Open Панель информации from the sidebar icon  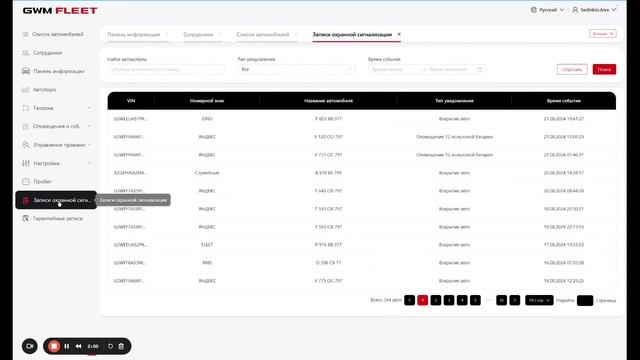(x=26, y=71)
